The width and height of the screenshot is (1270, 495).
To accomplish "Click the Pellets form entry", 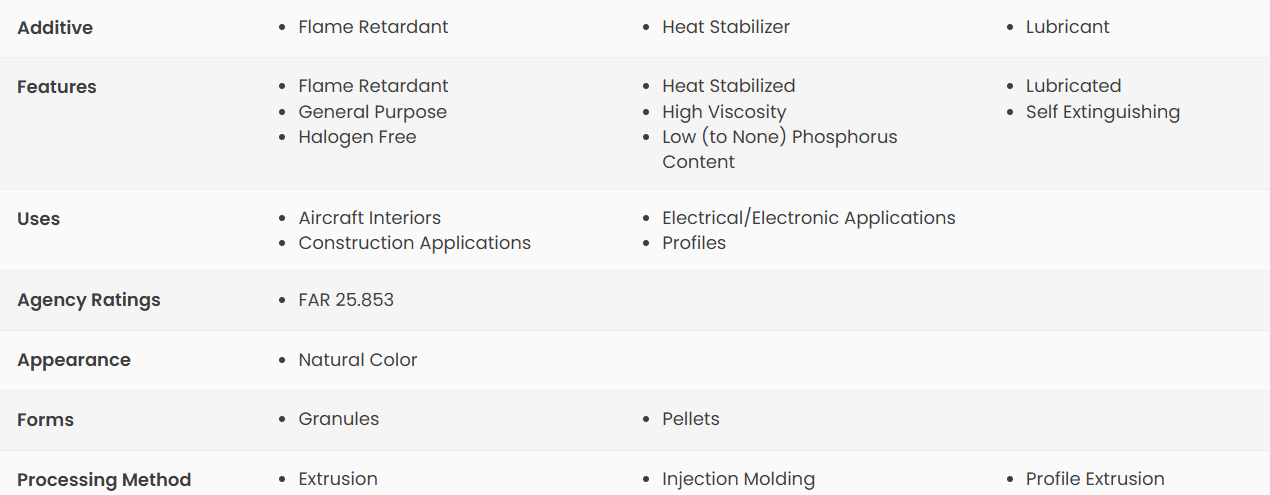I will tap(691, 419).
